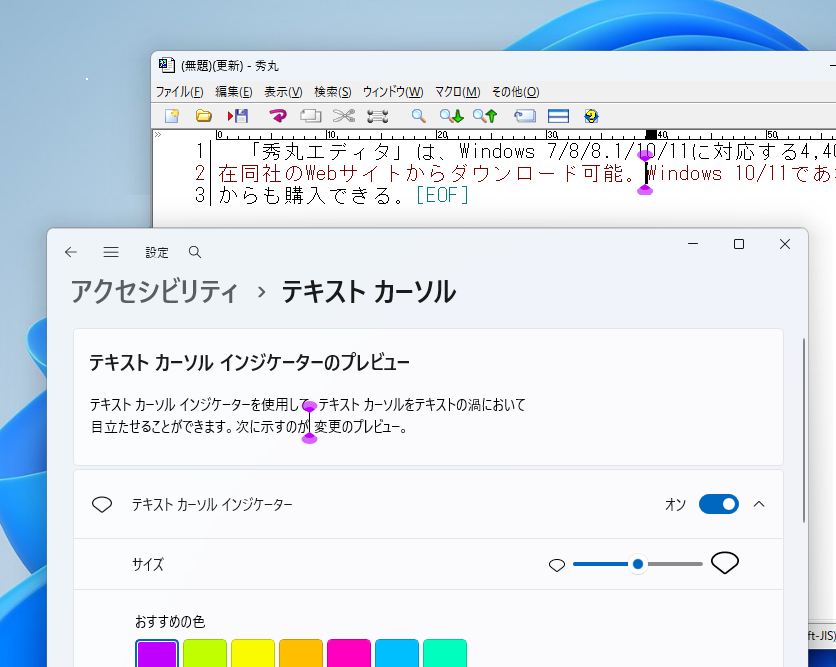This screenshot has height=667, width=836.
Task: Open search with the magnifying glass icon
Action: 419,116
